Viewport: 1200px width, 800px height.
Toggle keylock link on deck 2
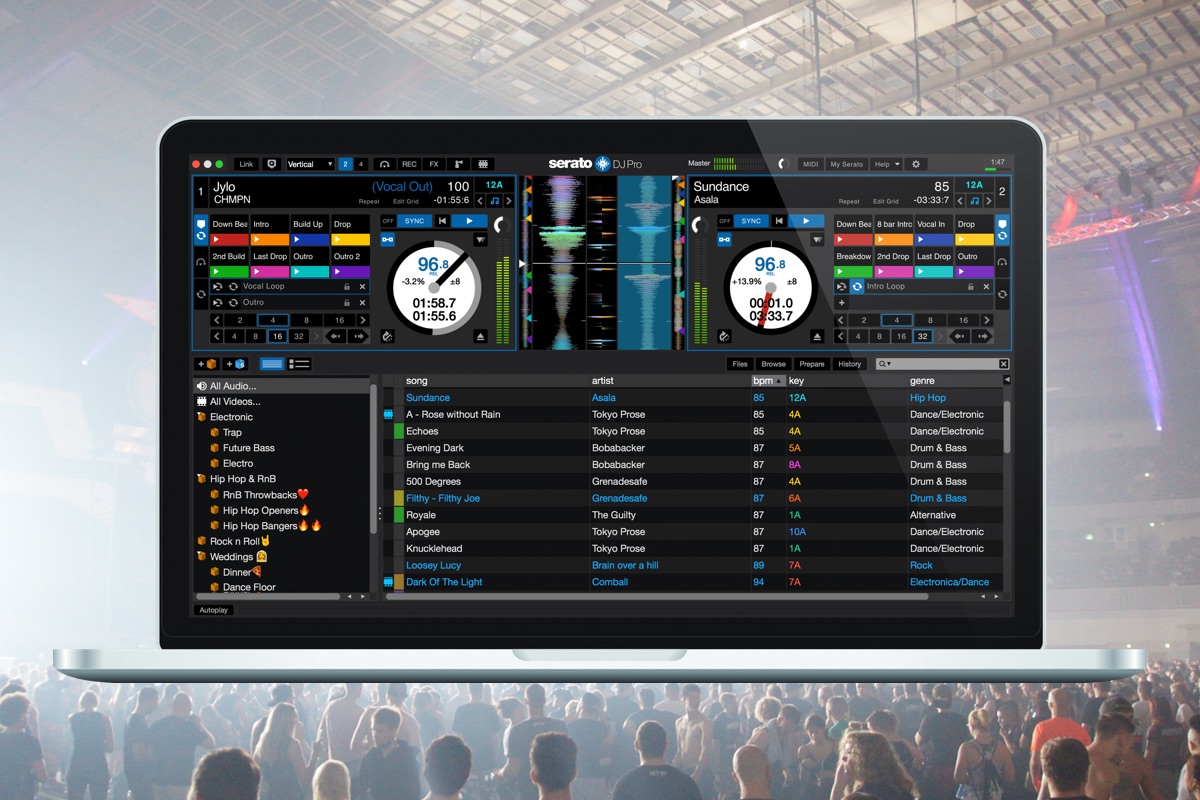725,240
